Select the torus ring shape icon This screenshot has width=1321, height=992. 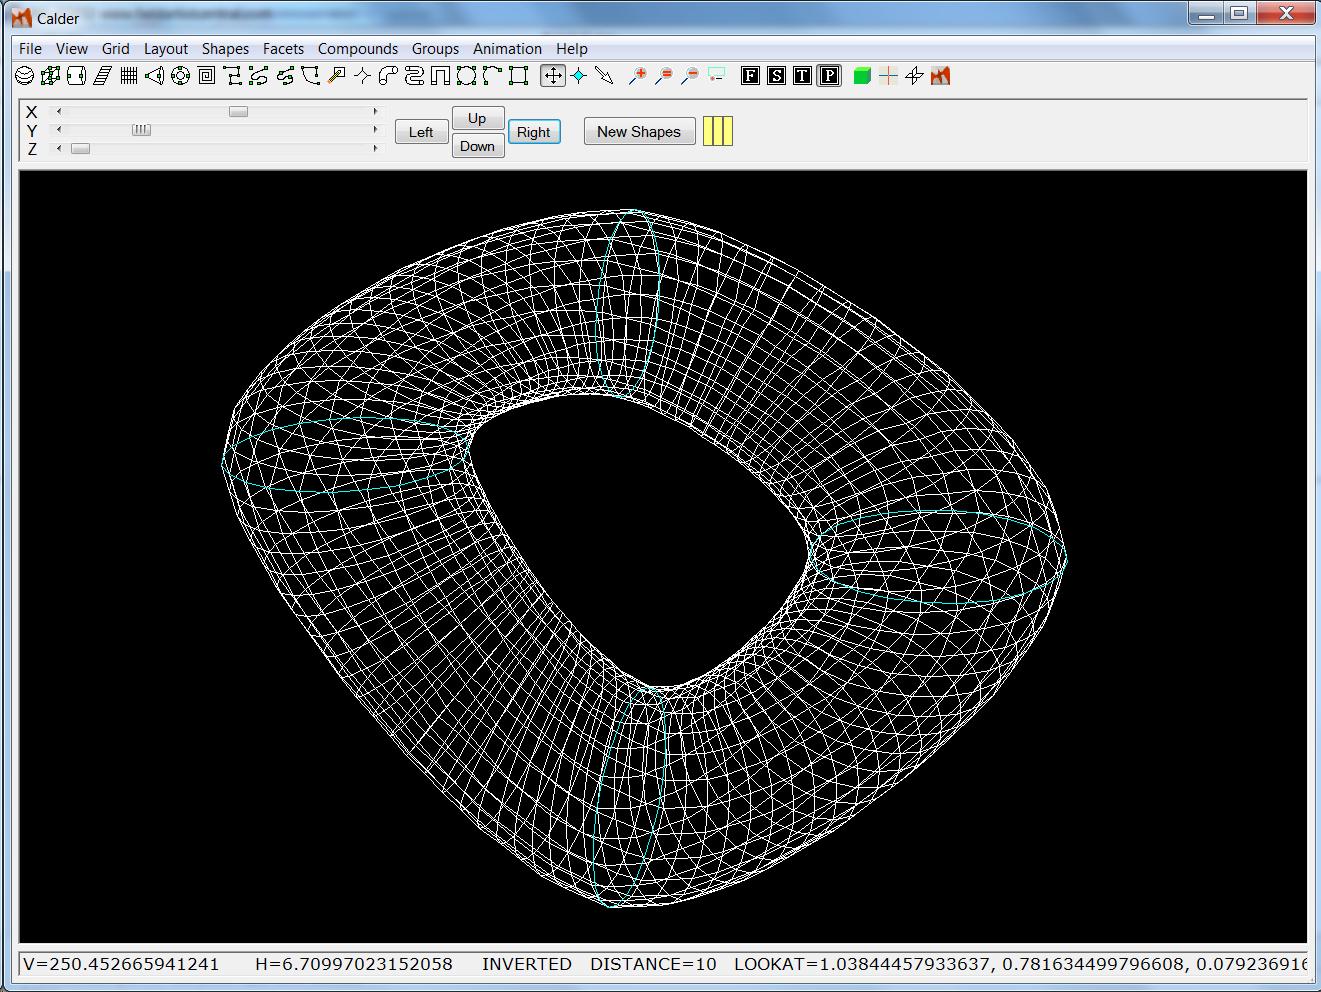click(181, 76)
